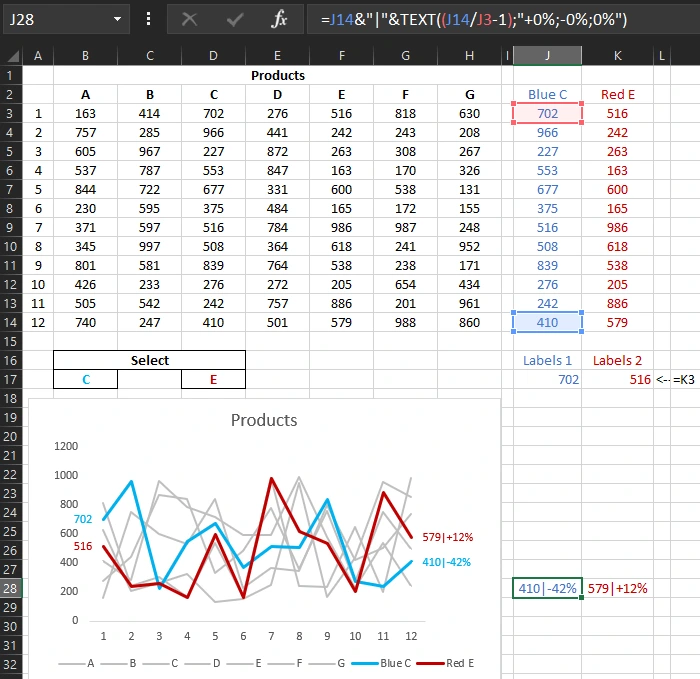The height and width of the screenshot is (679, 700).
Task: Select row 14 header
Action: (x=11, y=322)
